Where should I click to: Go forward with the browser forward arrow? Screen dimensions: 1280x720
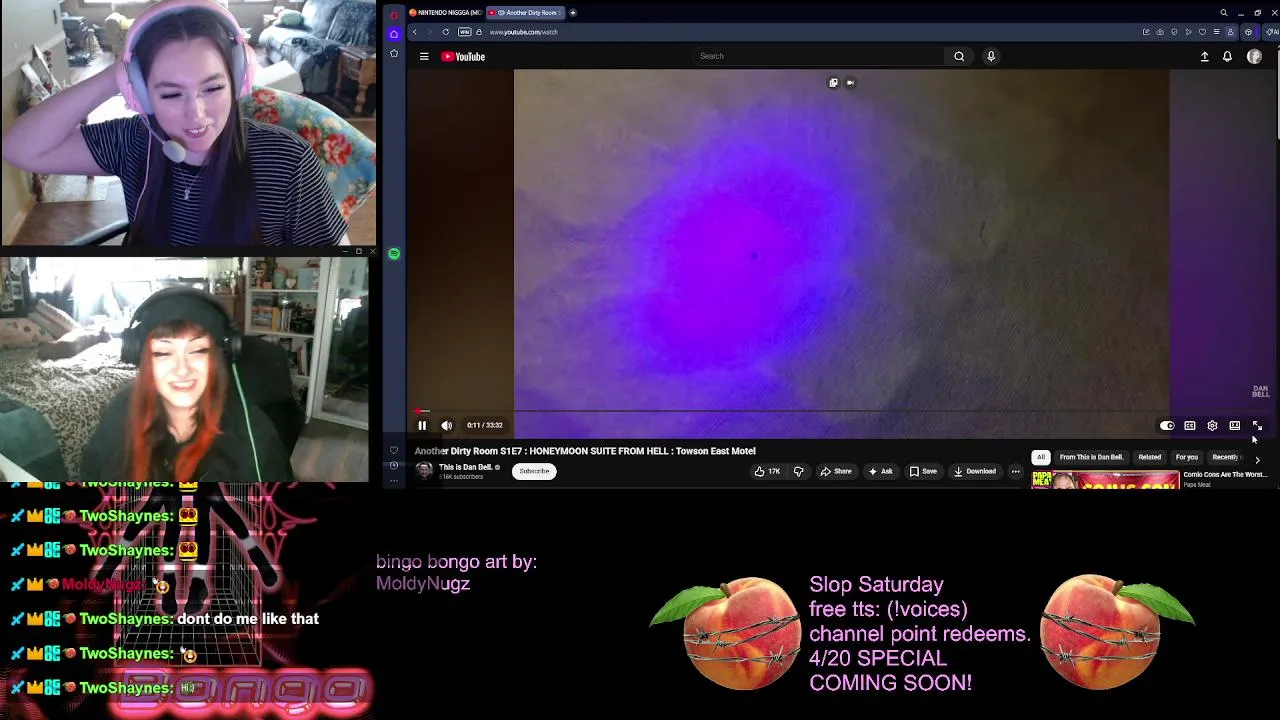pyautogui.click(x=429, y=32)
